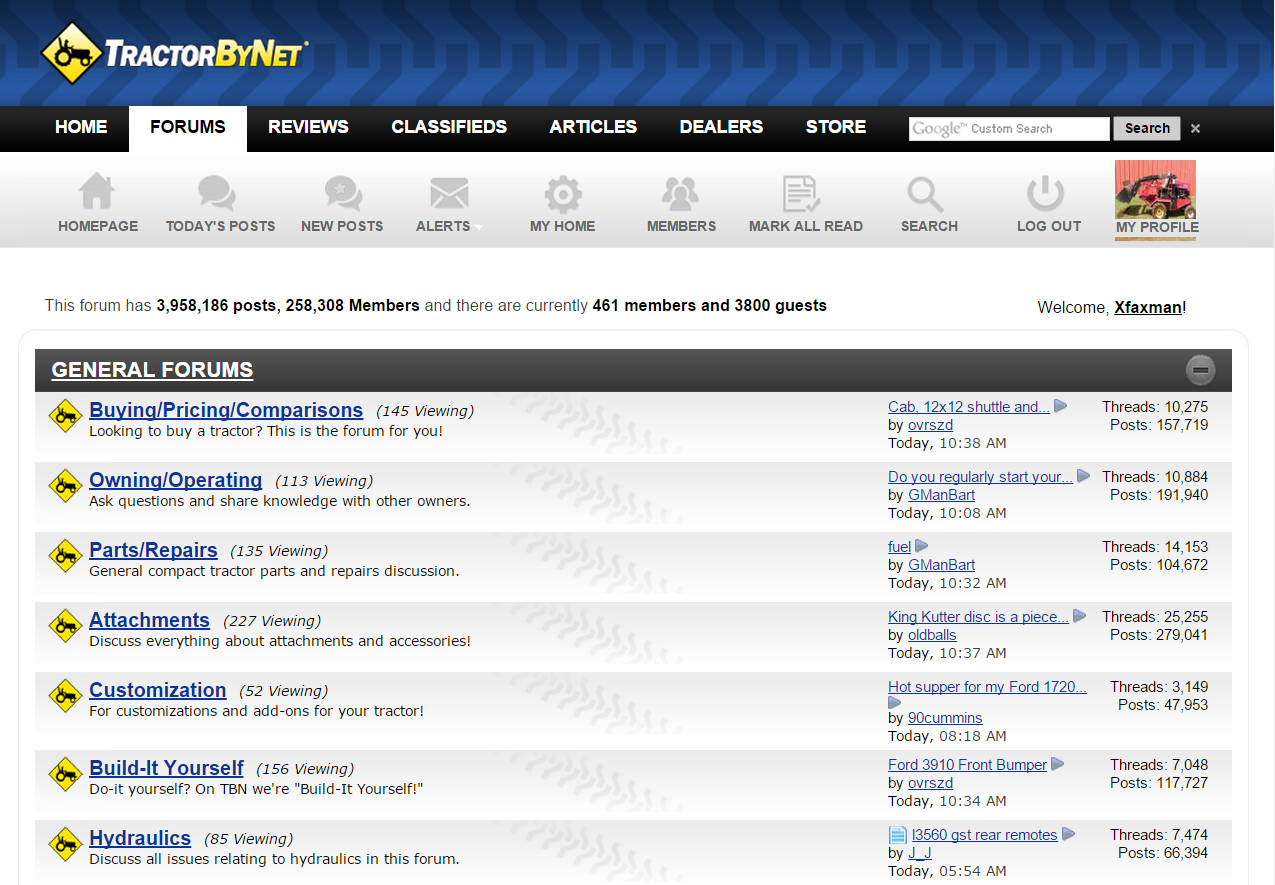Expand the Alerts dropdown menu

click(449, 226)
